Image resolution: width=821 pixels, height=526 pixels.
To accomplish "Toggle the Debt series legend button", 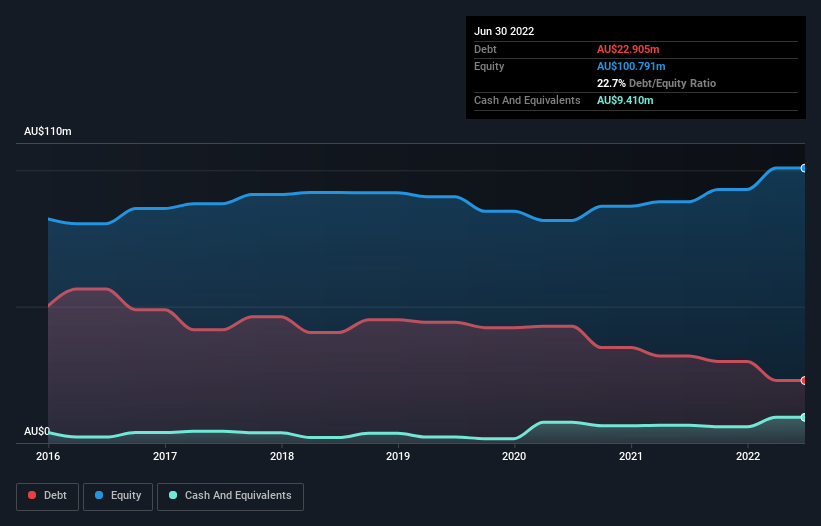I will (x=47, y=496).
